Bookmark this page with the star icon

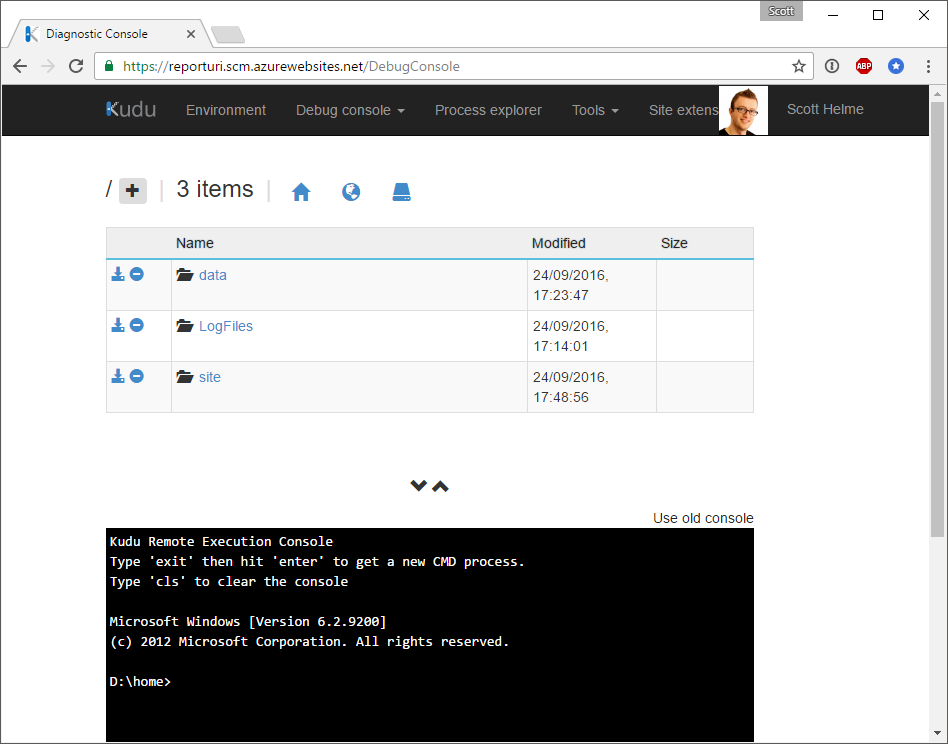pos(798,65)
